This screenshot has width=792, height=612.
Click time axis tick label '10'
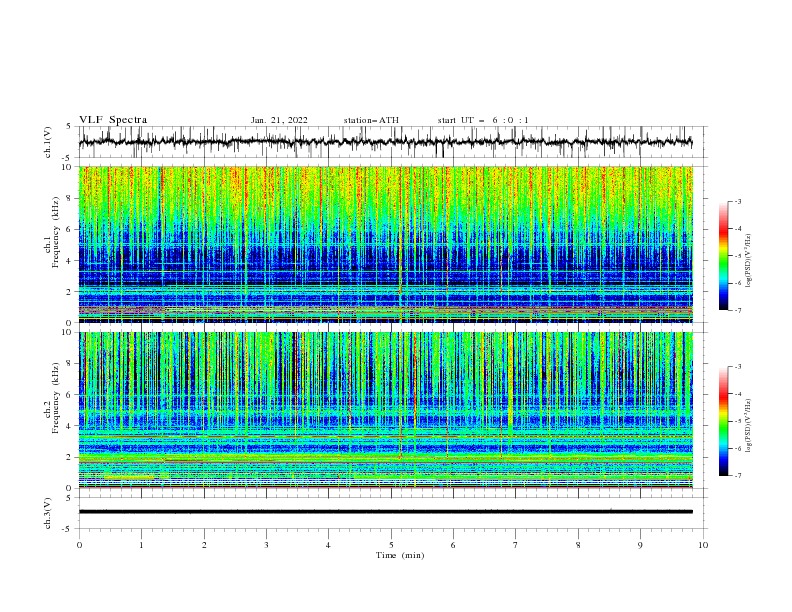[703, 545]
